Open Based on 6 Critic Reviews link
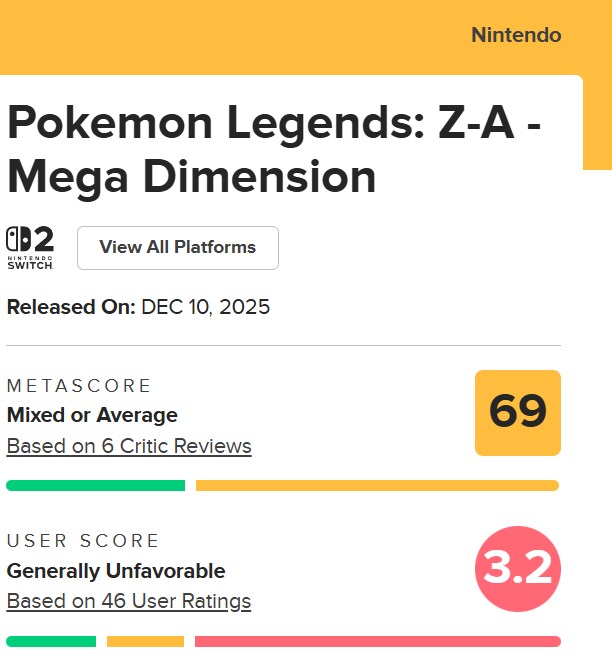The image size is (612, 672). [x=129, y=446]
